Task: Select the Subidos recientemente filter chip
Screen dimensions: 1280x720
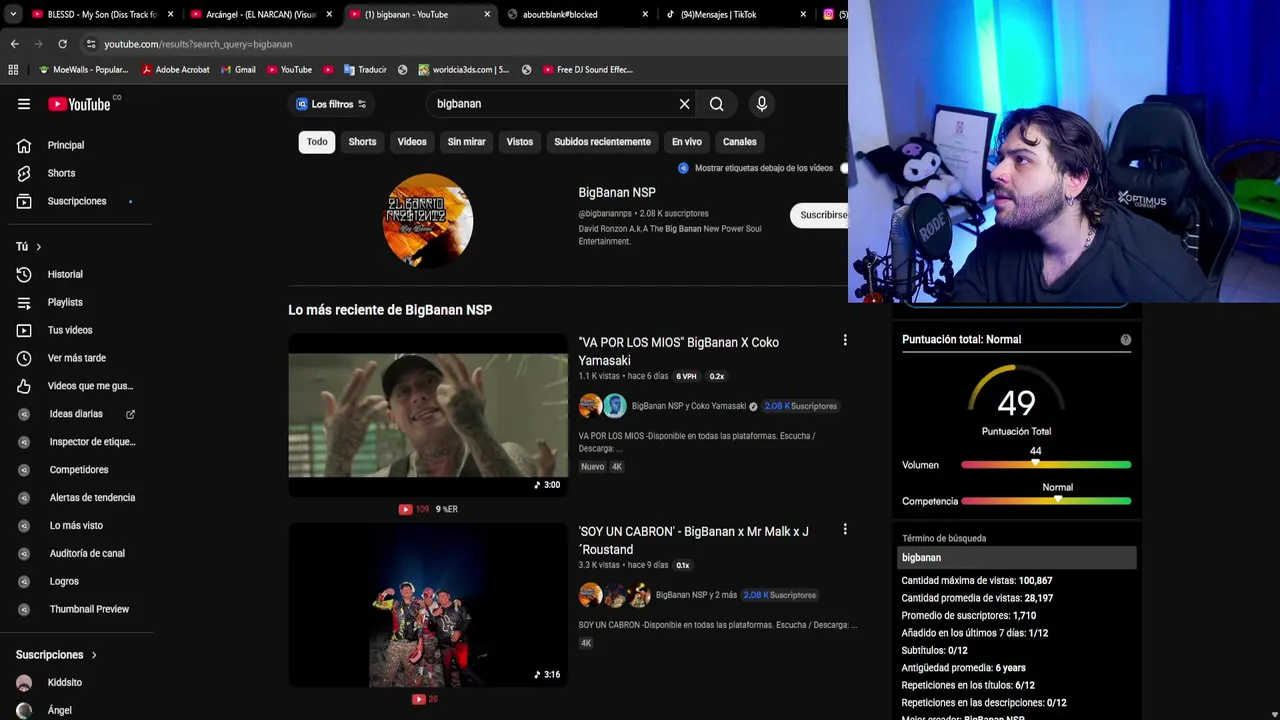Action: tap(602, 142)
